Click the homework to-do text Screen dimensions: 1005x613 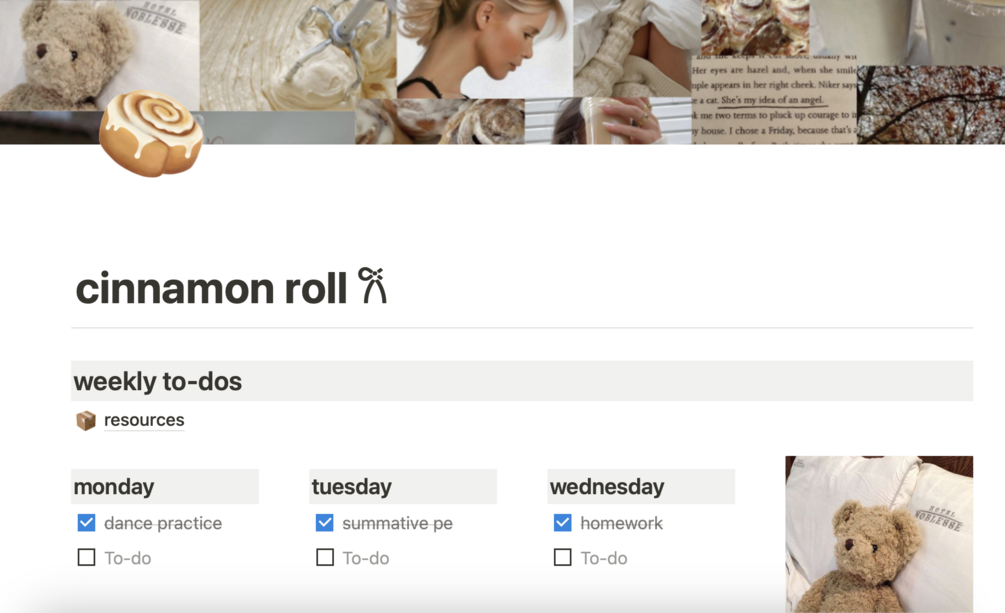pyautogui.click(x=622, y=523)
